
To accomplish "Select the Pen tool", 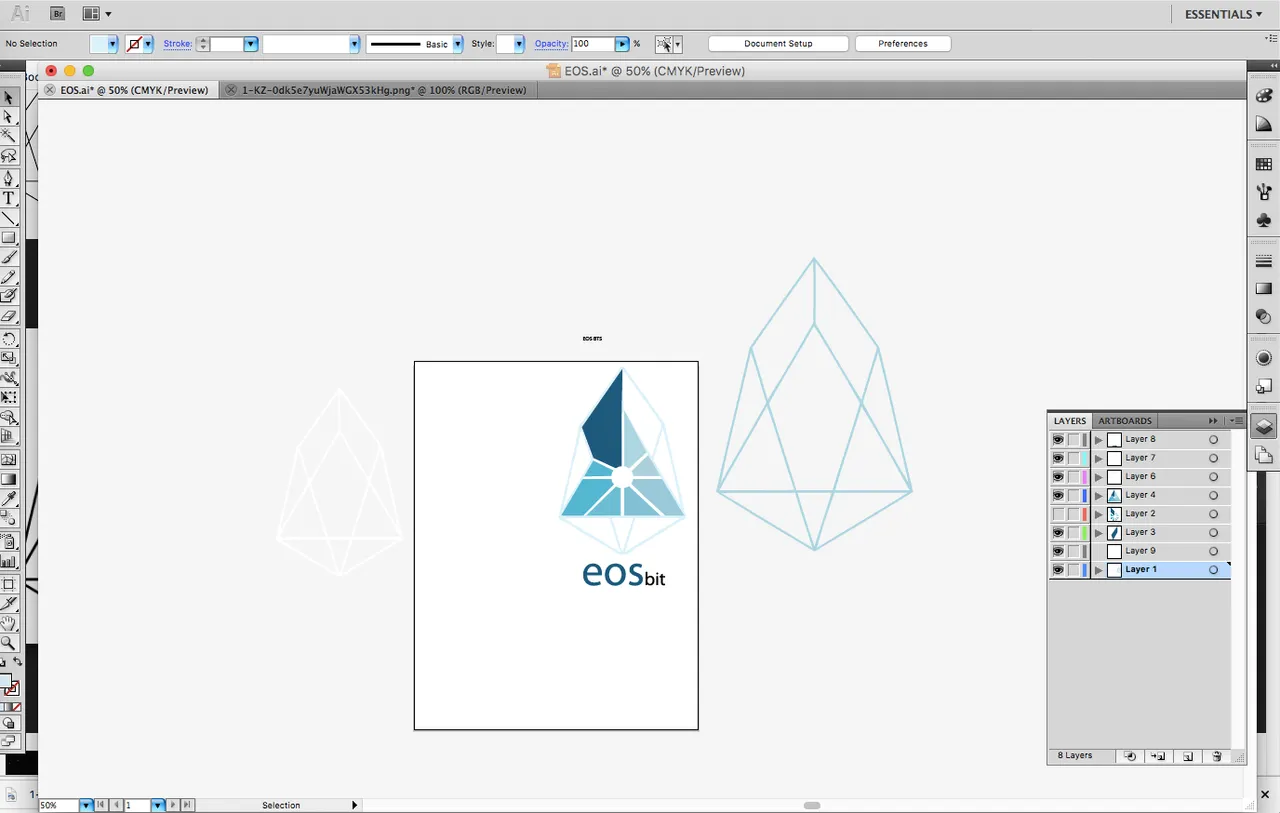I will click(x=9, y=179).
